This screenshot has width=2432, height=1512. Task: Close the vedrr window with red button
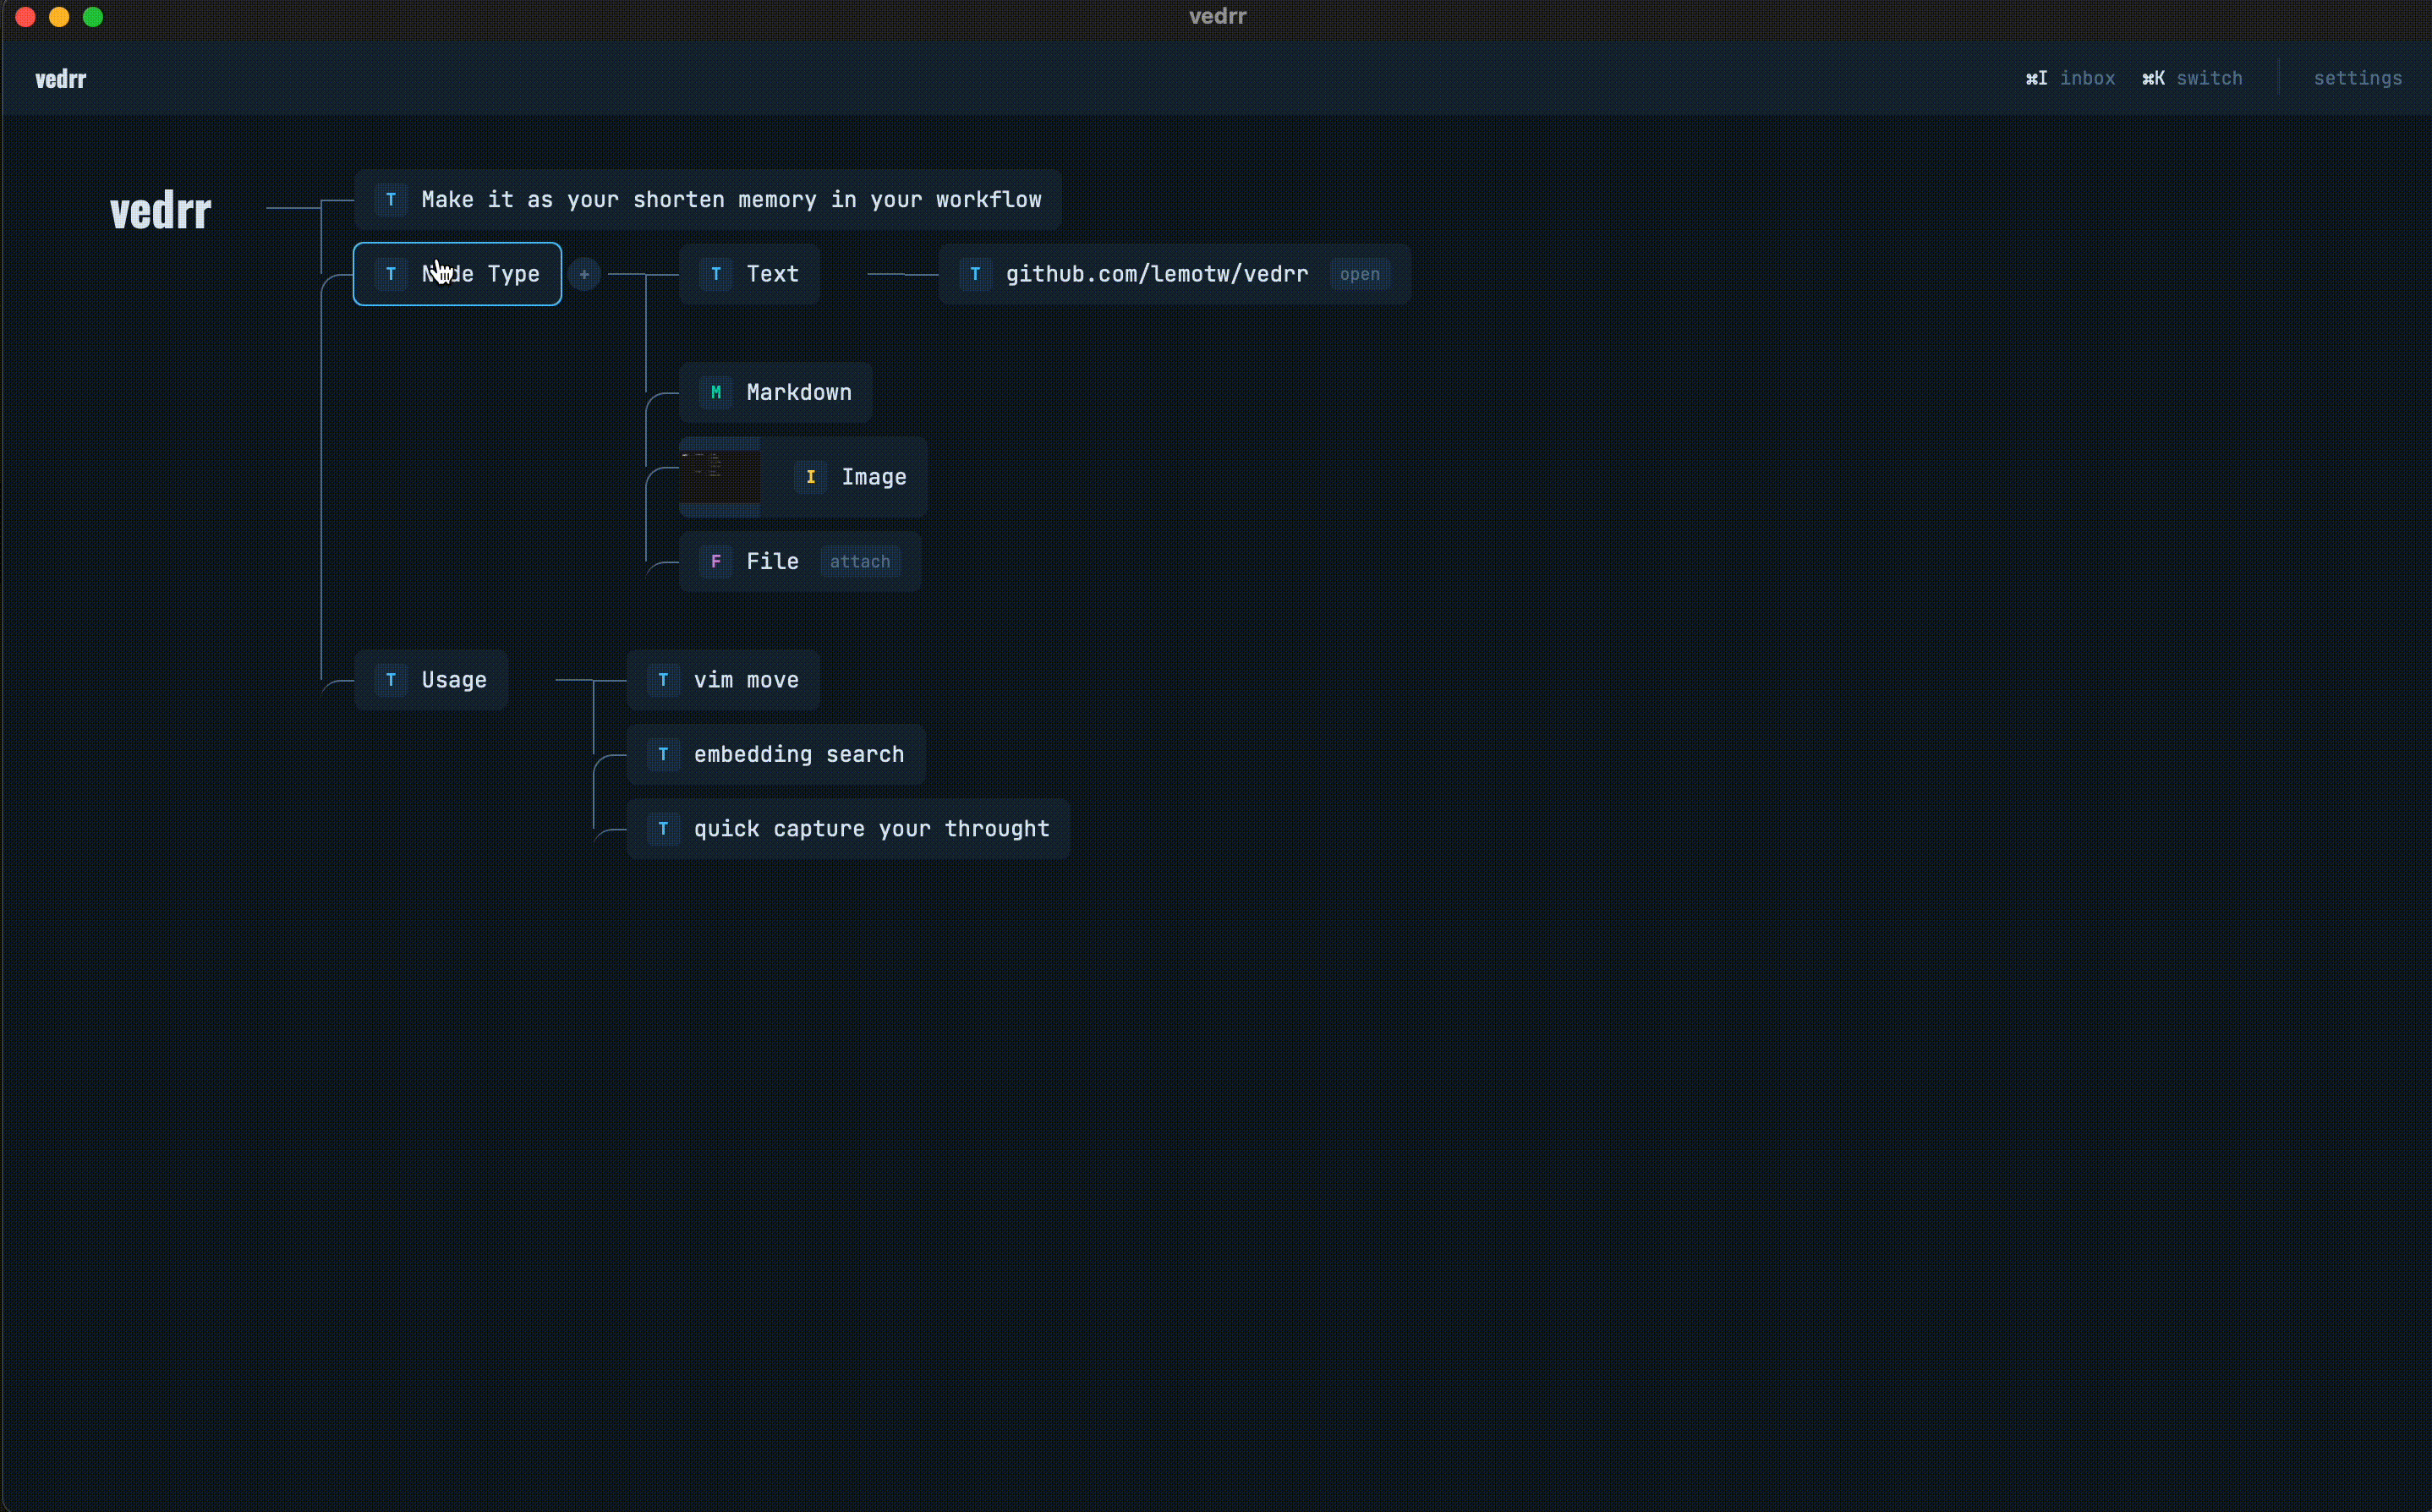[x=26, y=17]
